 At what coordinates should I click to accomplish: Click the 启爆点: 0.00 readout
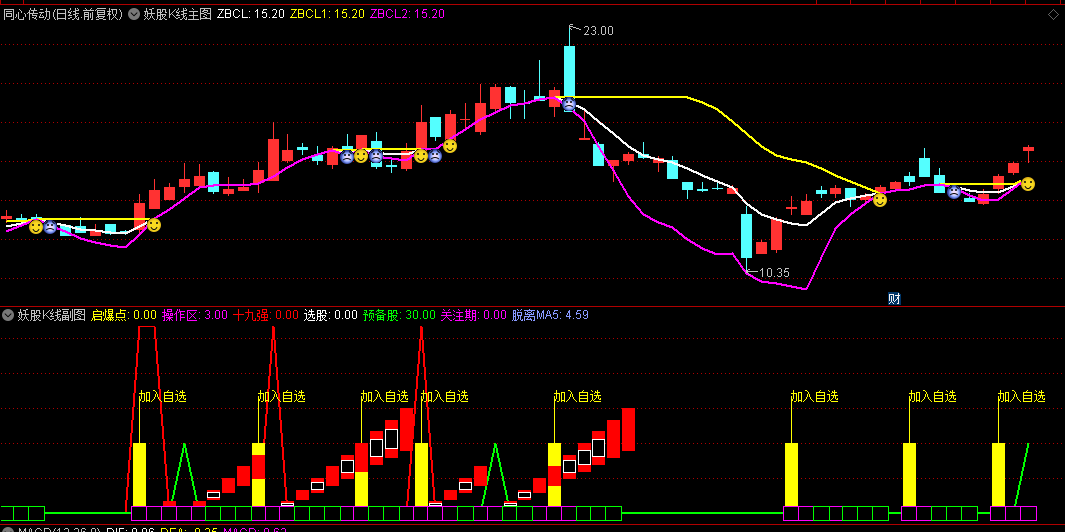[x=124, y=315]
